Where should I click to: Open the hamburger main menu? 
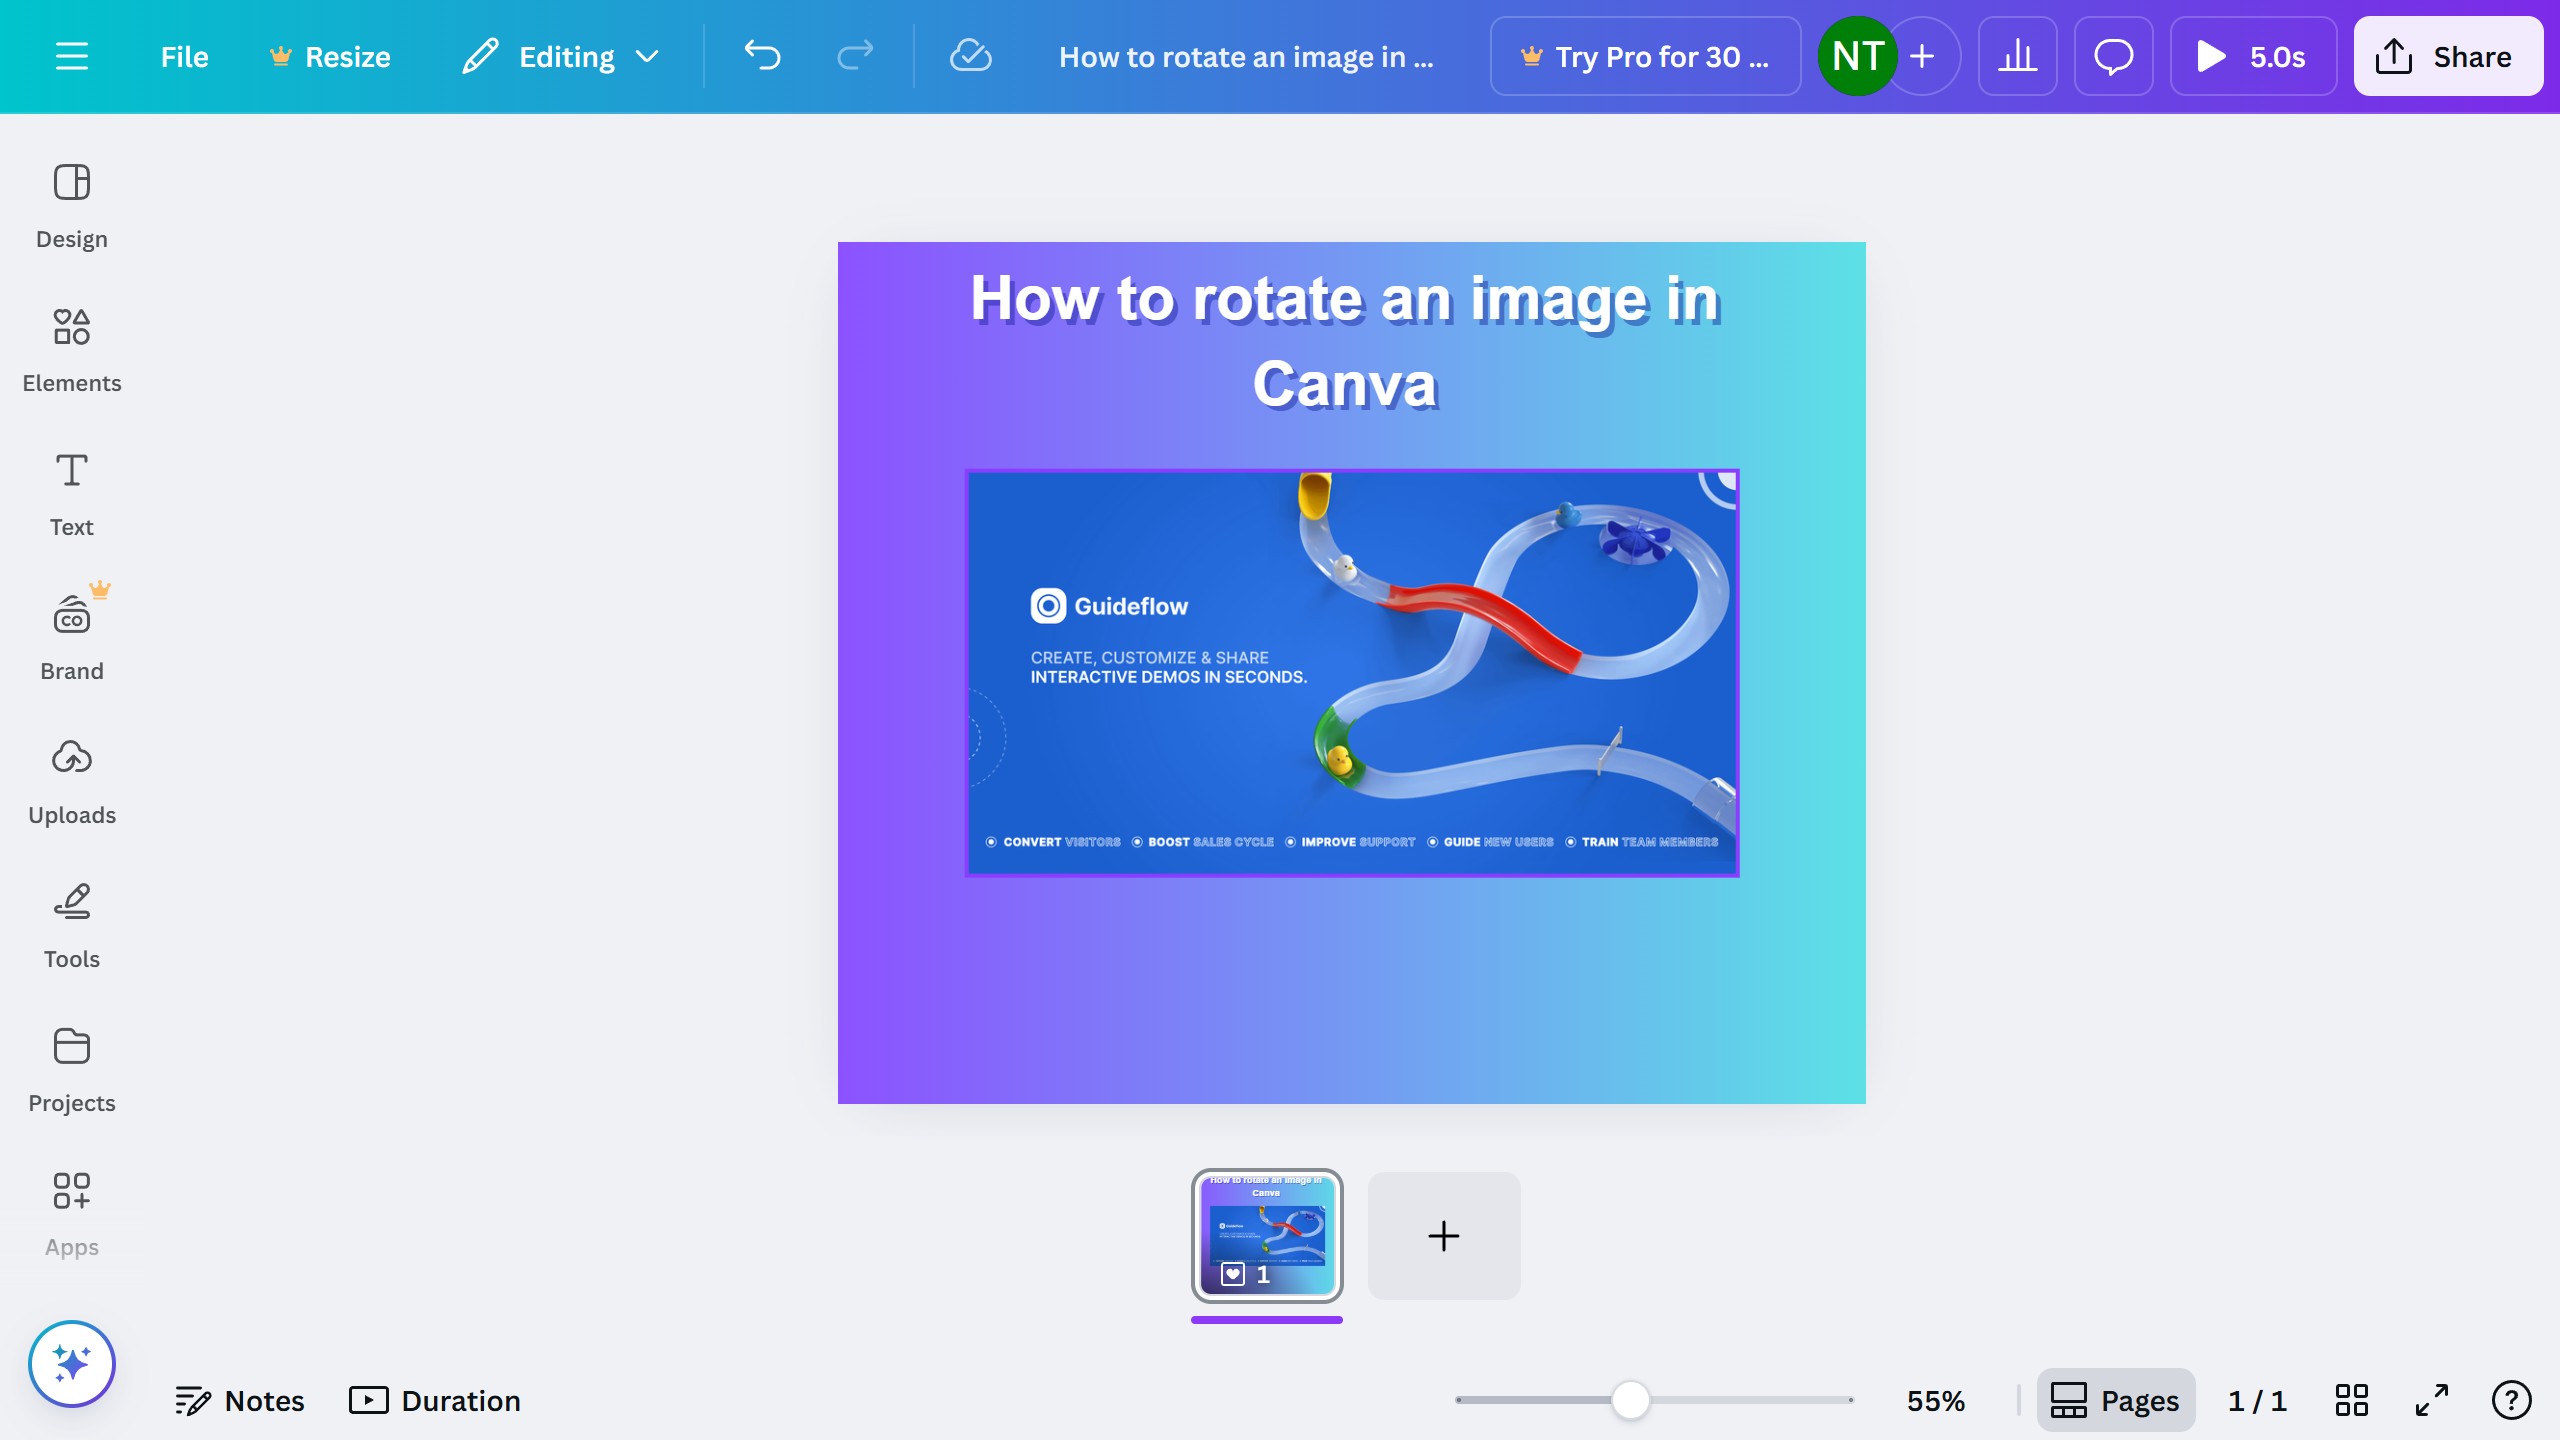click(x=71, y=57)
